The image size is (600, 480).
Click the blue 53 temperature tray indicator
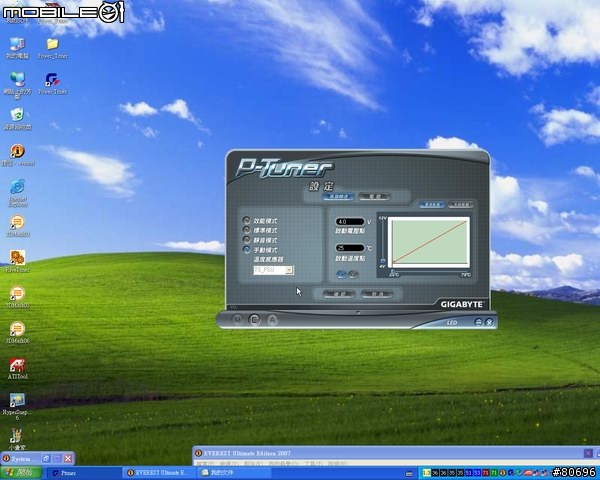point(477,473)
